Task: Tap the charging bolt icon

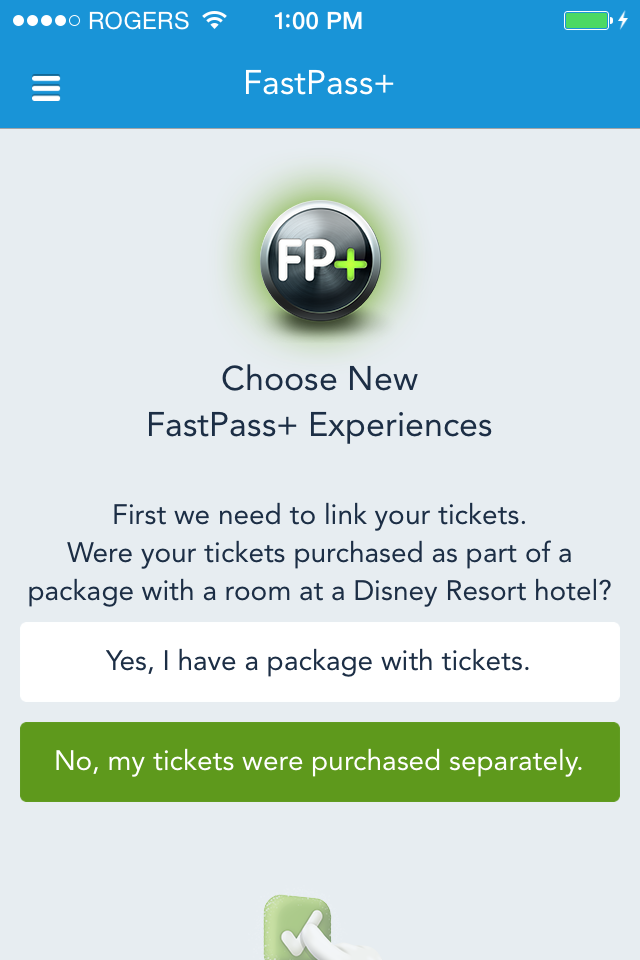Action: [x=622, y=20]
